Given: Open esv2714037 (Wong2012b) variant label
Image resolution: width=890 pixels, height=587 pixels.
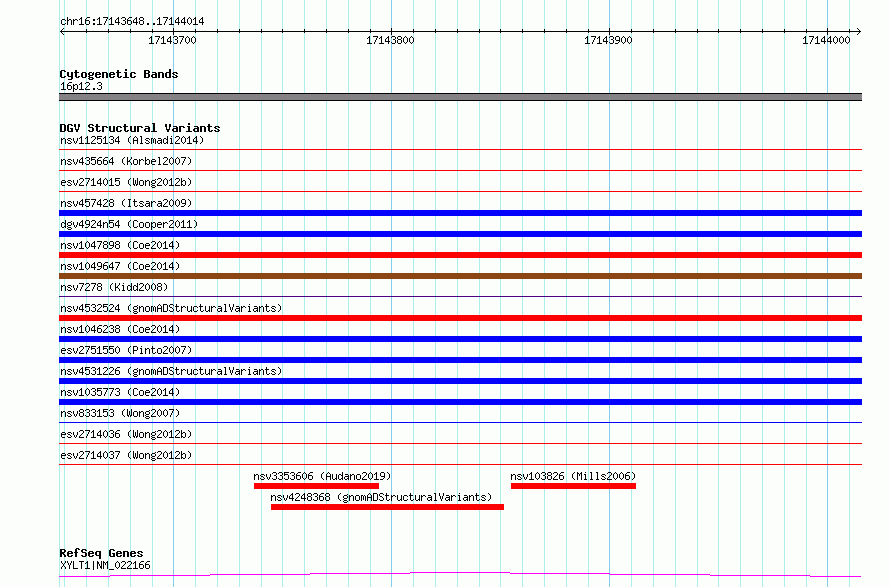Looking at the screenshot, I should (x=126, y=455).
